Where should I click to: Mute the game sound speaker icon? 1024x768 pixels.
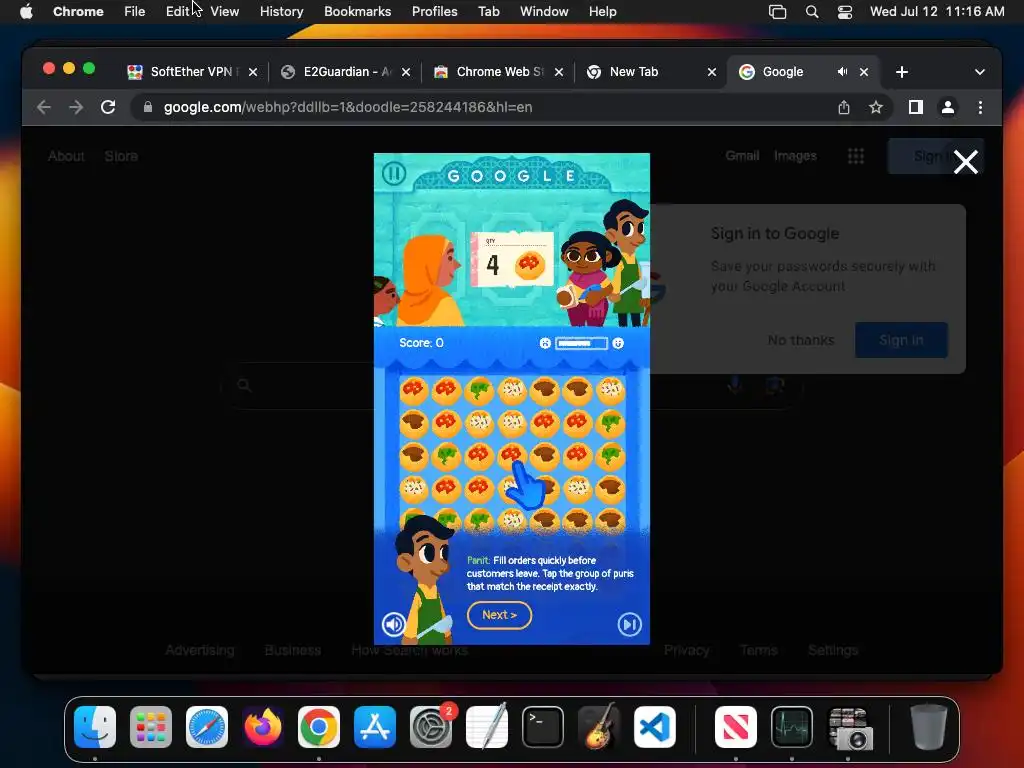pyautogui.click(x=394, y=625)
